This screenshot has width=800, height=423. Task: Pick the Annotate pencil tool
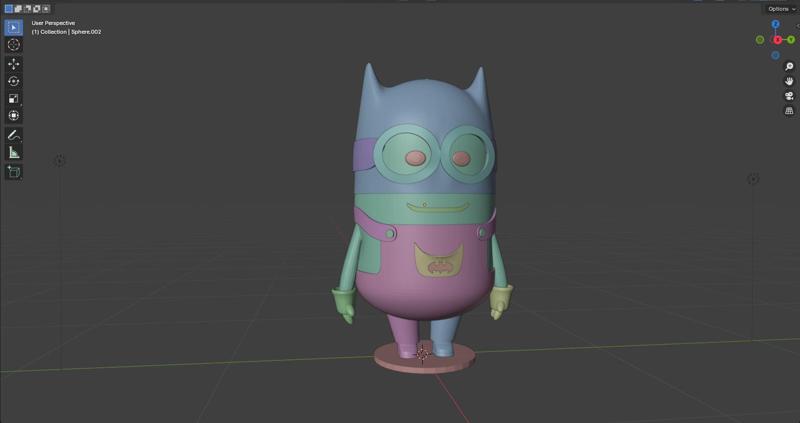pyautogui.click(x=14, y=135)
